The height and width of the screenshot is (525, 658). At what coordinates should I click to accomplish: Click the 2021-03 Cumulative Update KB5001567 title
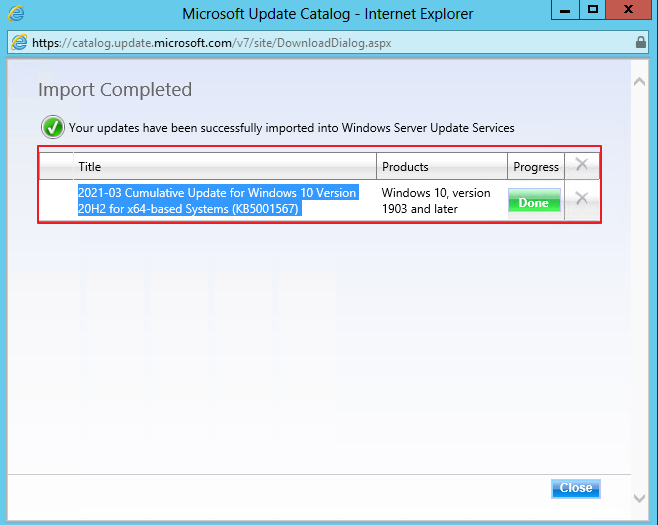[218, 201]
